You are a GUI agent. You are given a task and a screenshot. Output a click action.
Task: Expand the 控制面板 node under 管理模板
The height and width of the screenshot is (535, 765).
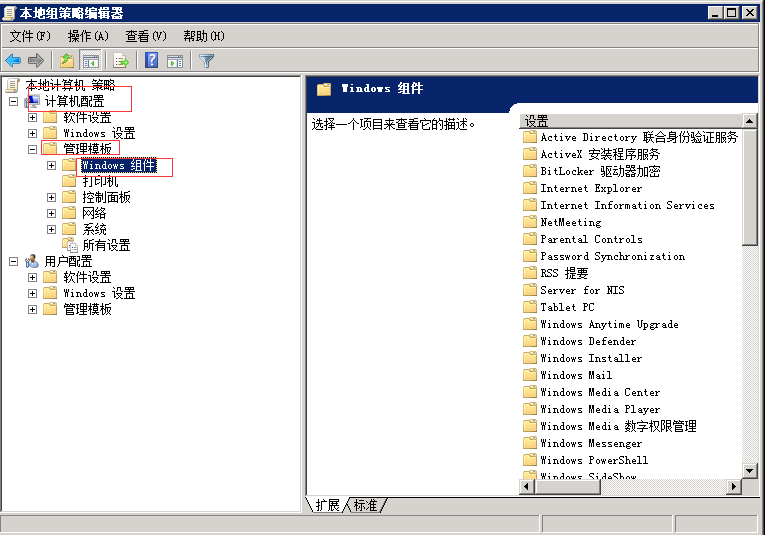click(x=51, y=197)
